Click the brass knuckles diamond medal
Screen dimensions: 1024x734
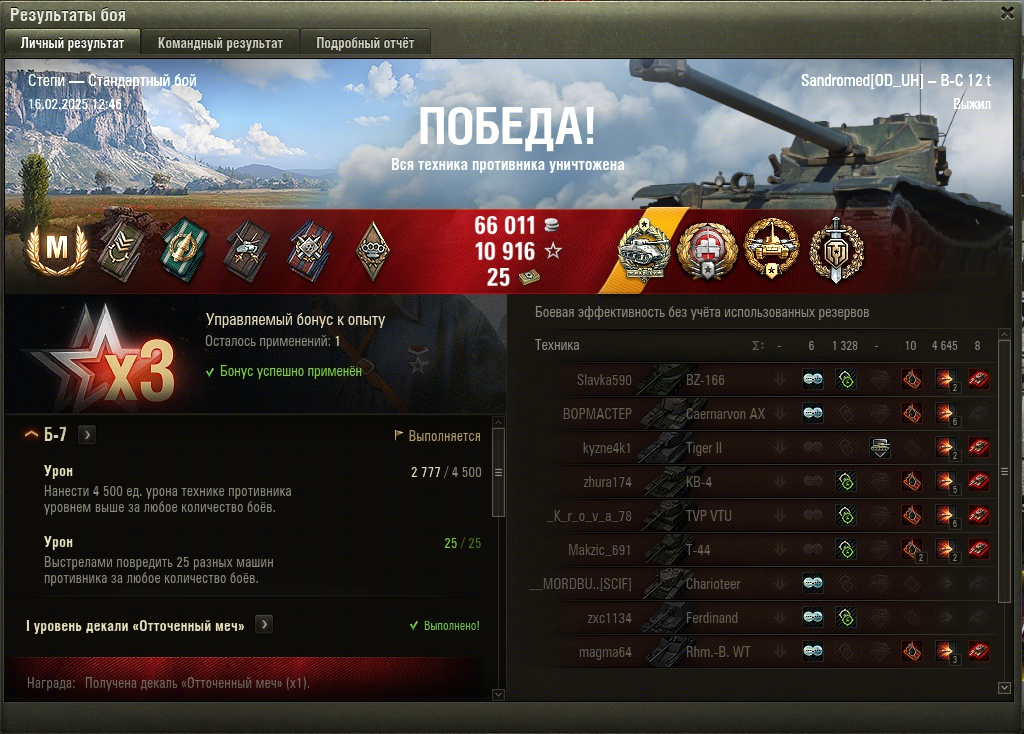pyautogui.click(x=373, y=251)
